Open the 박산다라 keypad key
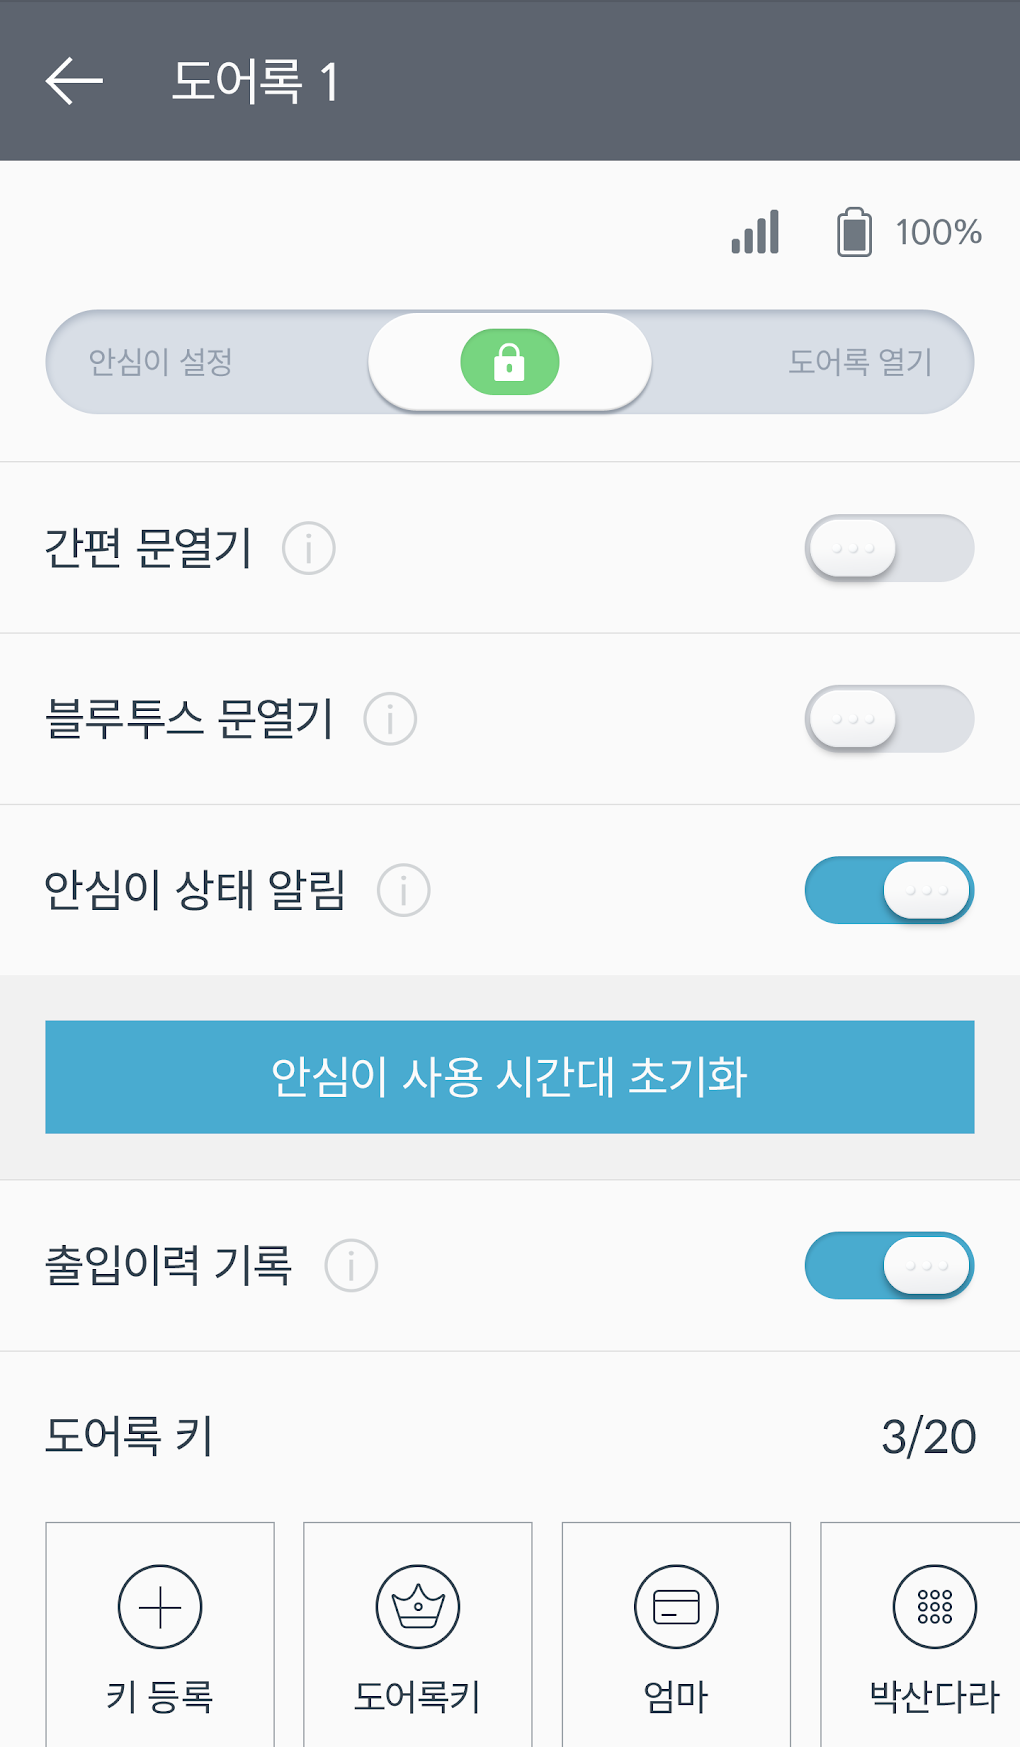Screen dimensions: 1020x1747 pos(934,1607)
